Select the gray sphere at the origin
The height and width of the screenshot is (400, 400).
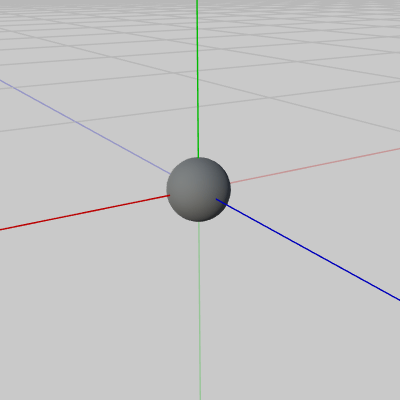point(199,189)
